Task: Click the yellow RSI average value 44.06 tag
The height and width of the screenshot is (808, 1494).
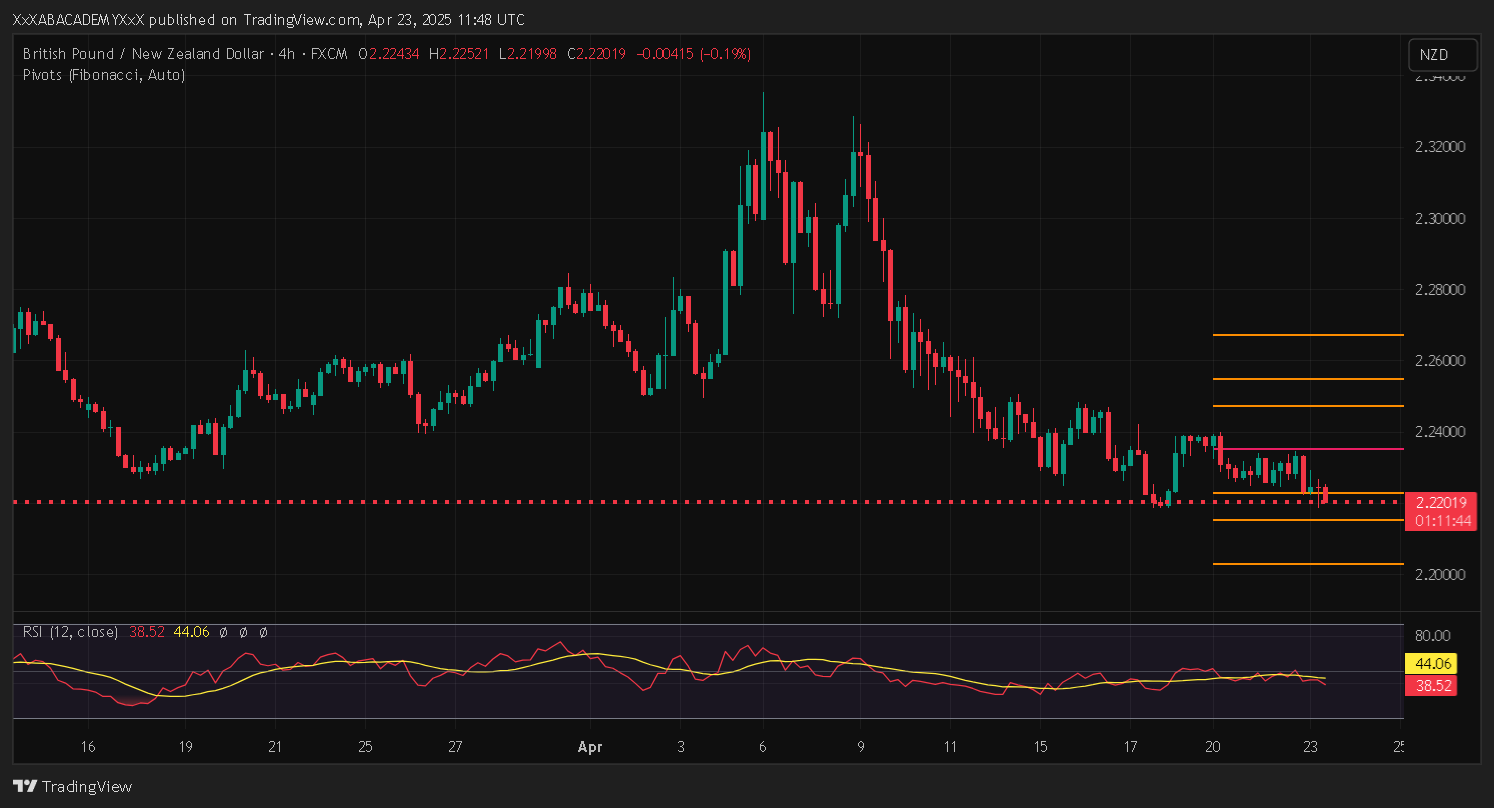Action: click(x=1435, y=663)
